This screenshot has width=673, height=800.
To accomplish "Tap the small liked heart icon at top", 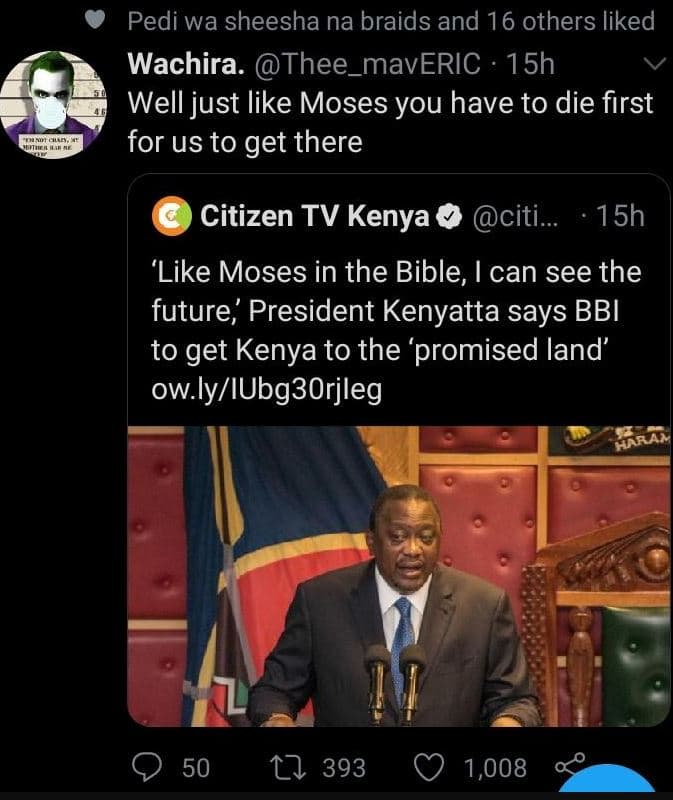I will point(95,21).
